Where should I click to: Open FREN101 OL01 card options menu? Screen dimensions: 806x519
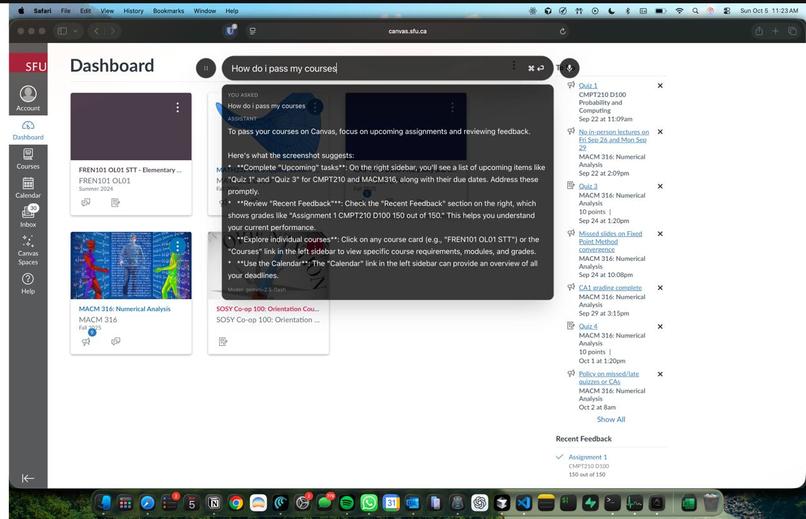(177, 107)
